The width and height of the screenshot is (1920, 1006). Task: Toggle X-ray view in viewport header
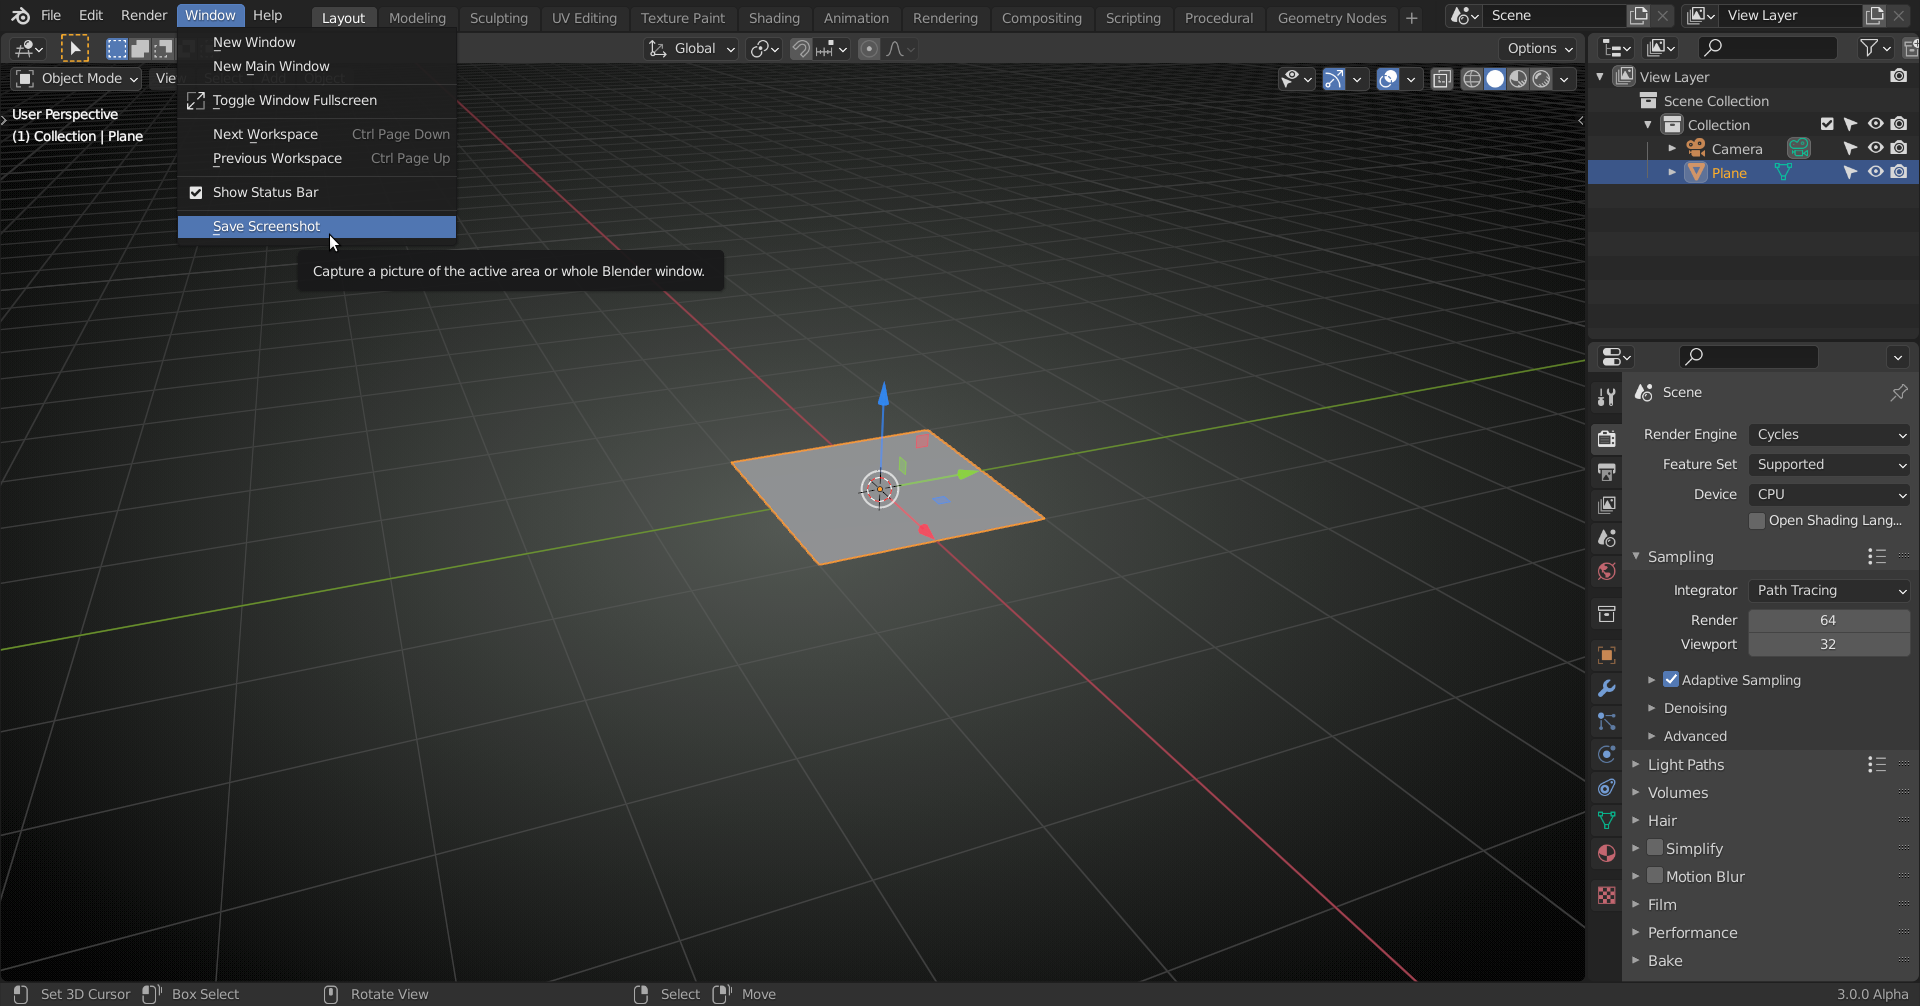(1441, 79)
